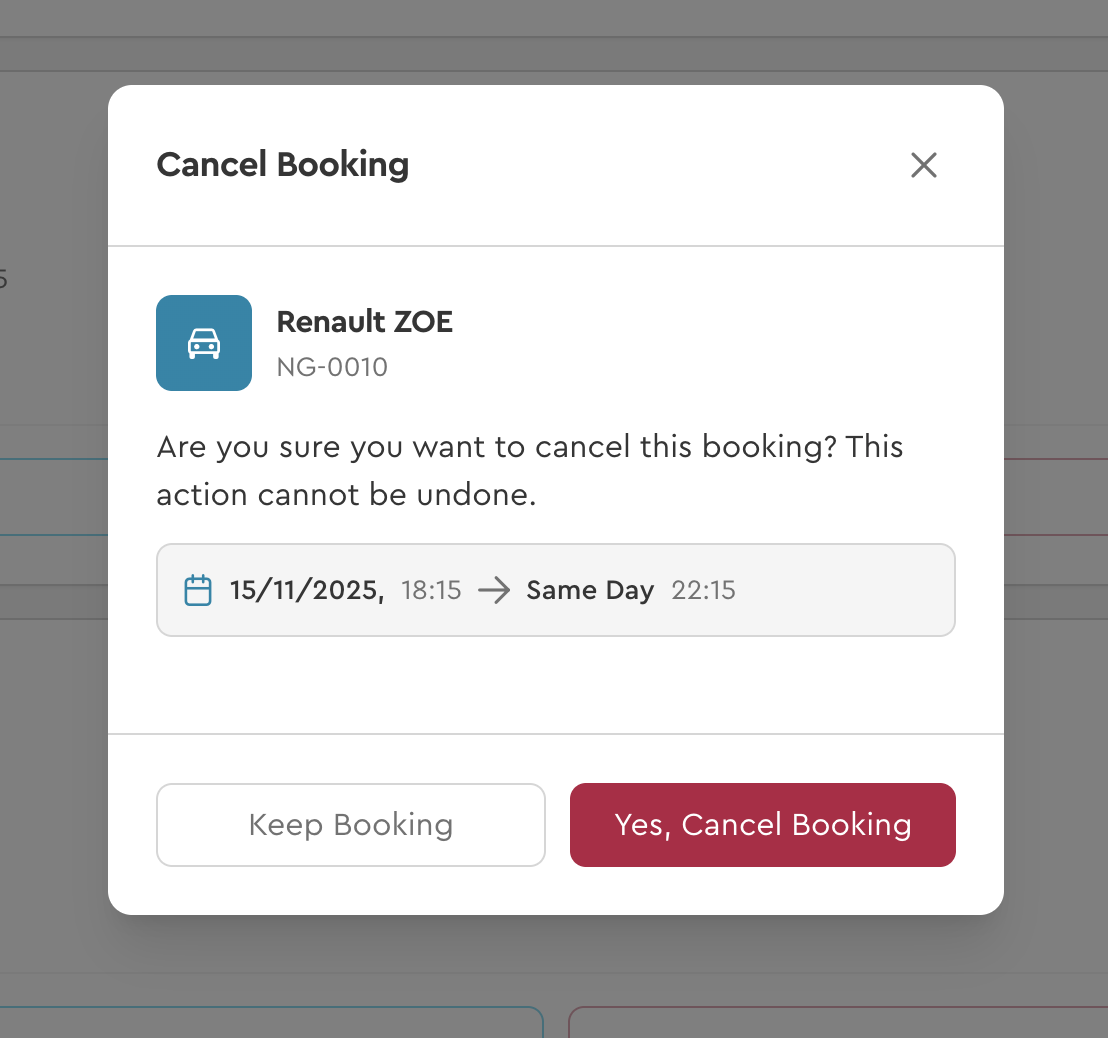Select the Same Day label
The image size is (1108, 1038).
click(590, 590)
